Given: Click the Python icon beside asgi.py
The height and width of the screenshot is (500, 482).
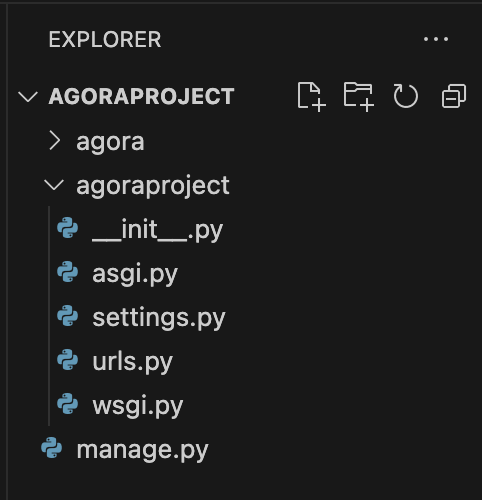Looking at the screenshot, I should click(68, 272).
